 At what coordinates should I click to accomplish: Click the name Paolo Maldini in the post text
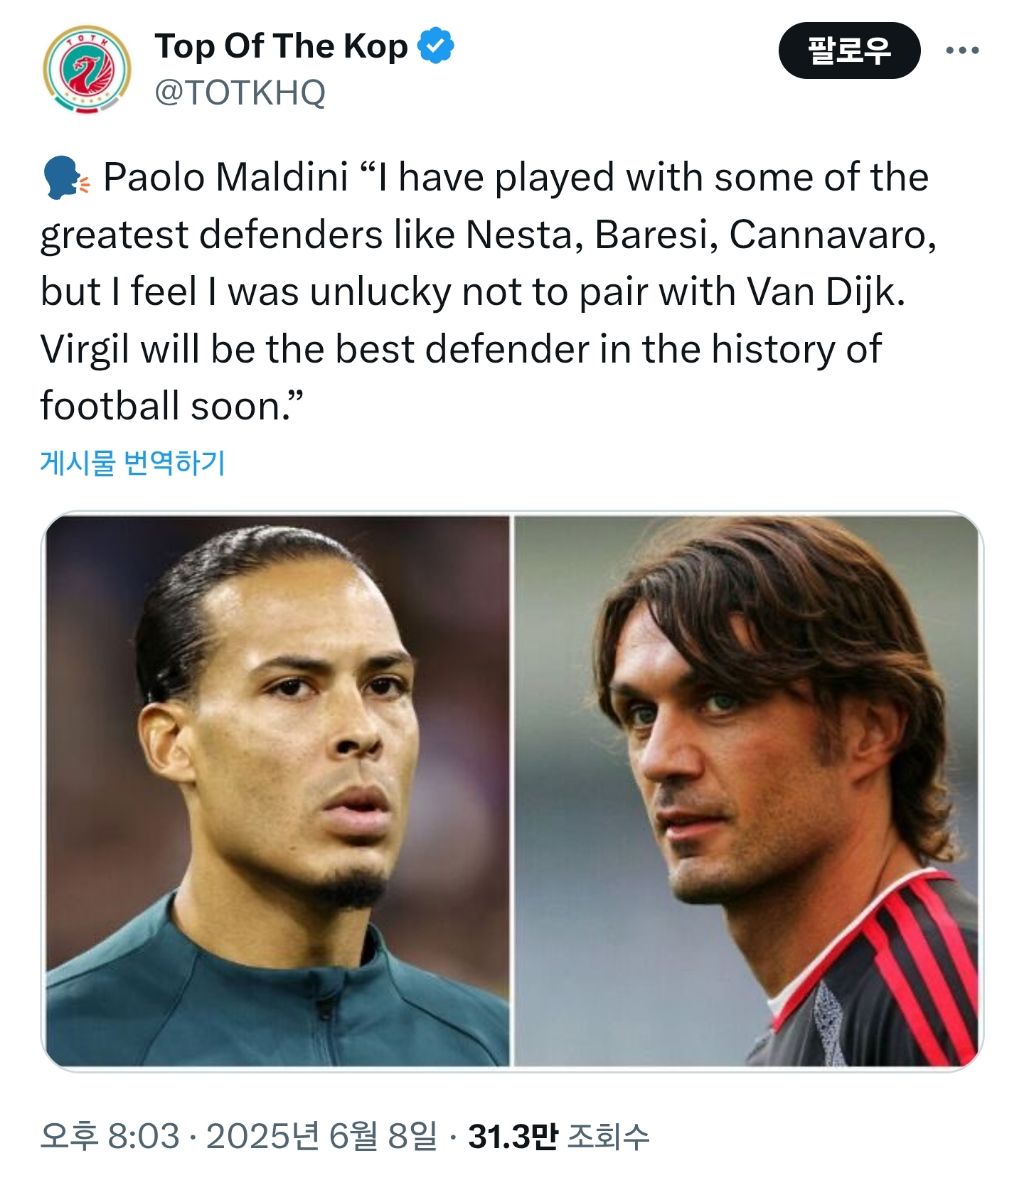(x=225, y=178)
